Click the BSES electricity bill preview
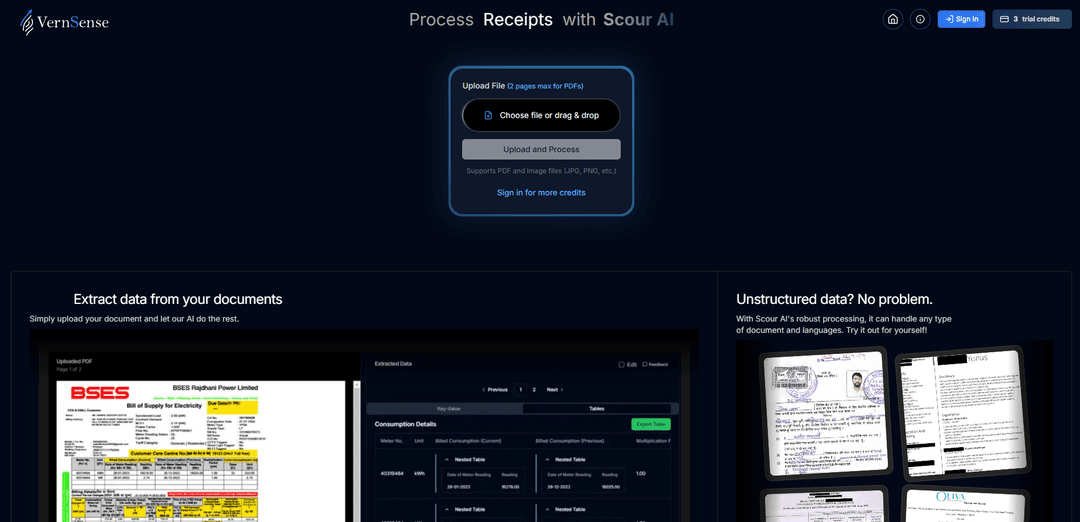The image size is (1080, 522). 200,451
